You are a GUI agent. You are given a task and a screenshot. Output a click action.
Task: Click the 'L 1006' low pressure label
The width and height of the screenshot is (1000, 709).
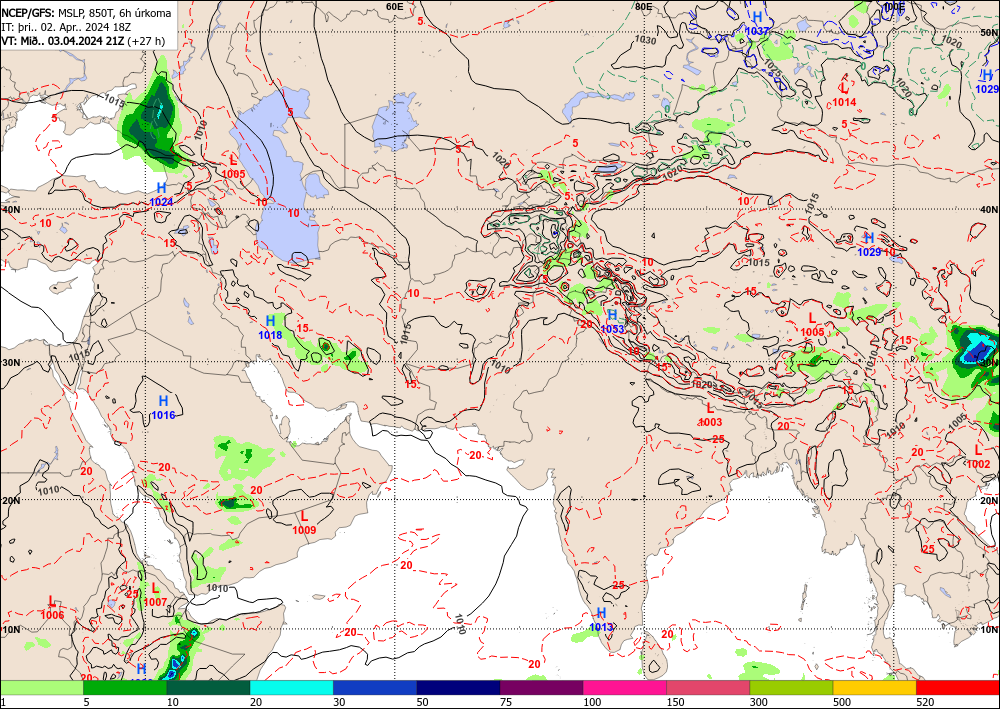pyautogui.click(x=52, y=608)
